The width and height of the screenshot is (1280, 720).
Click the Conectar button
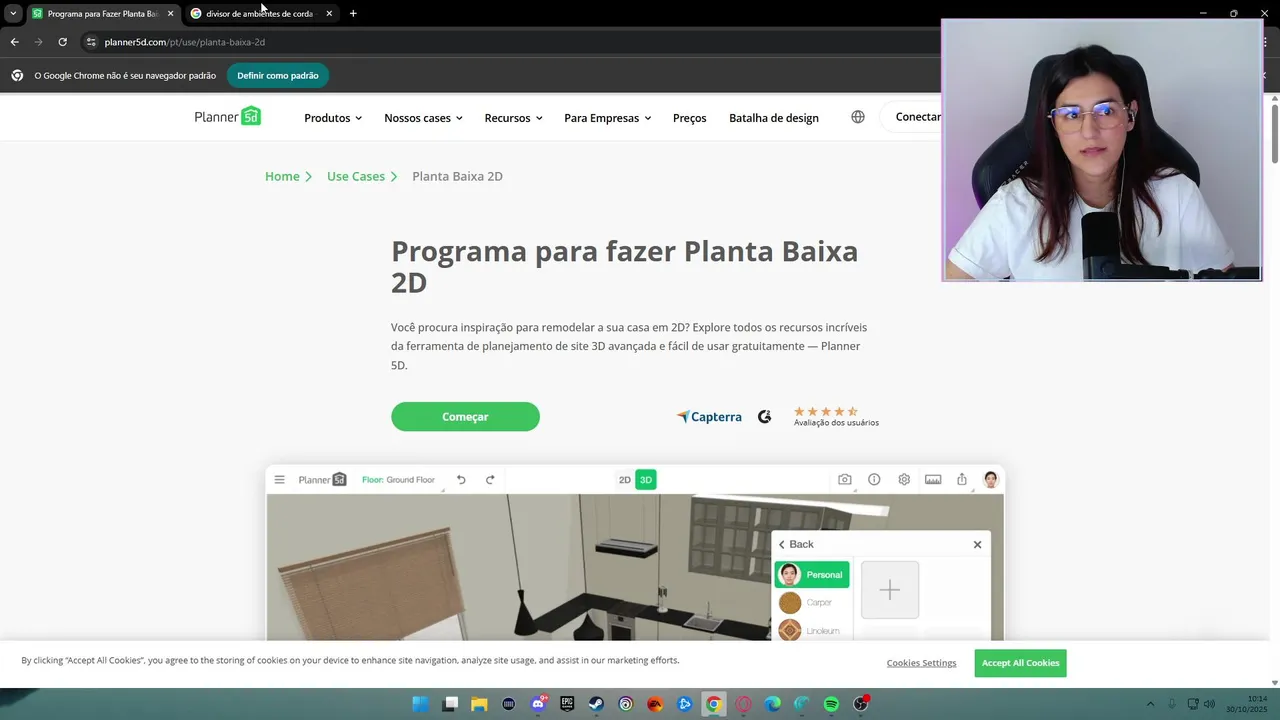(x=911, y=117)
